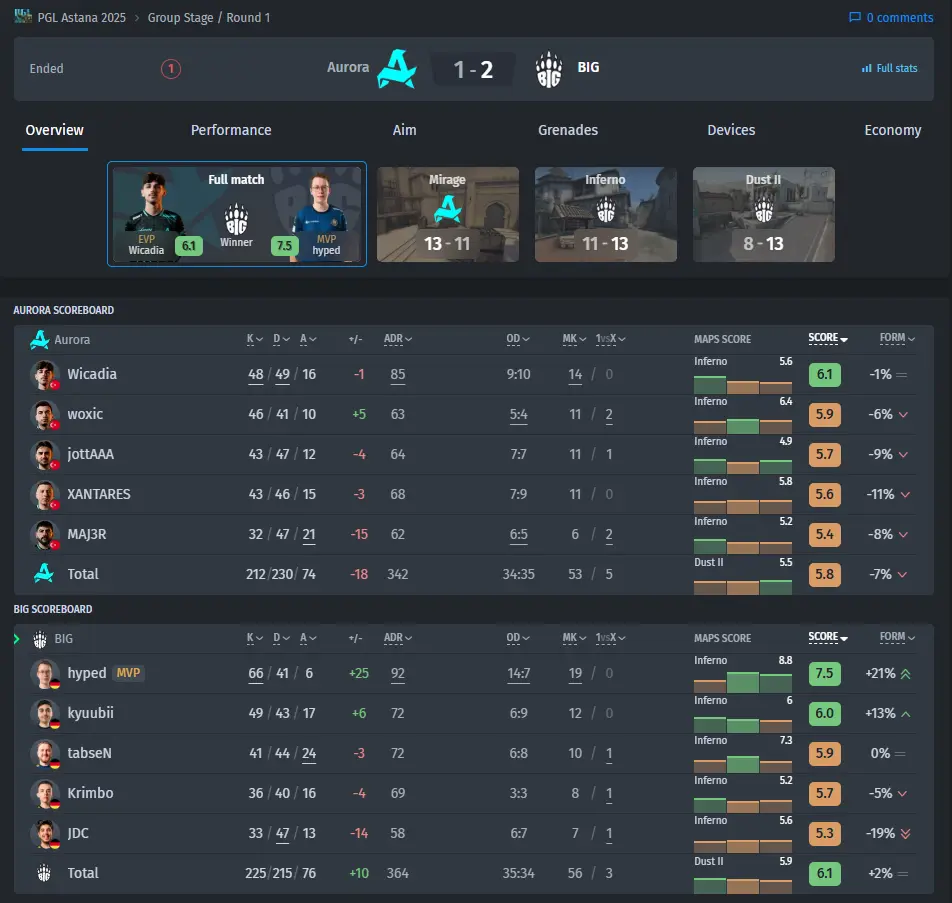Screen dimensions: 952x903
Task: Sort Aurora scoreboard by K column
Action: click(x=254, y=339)
